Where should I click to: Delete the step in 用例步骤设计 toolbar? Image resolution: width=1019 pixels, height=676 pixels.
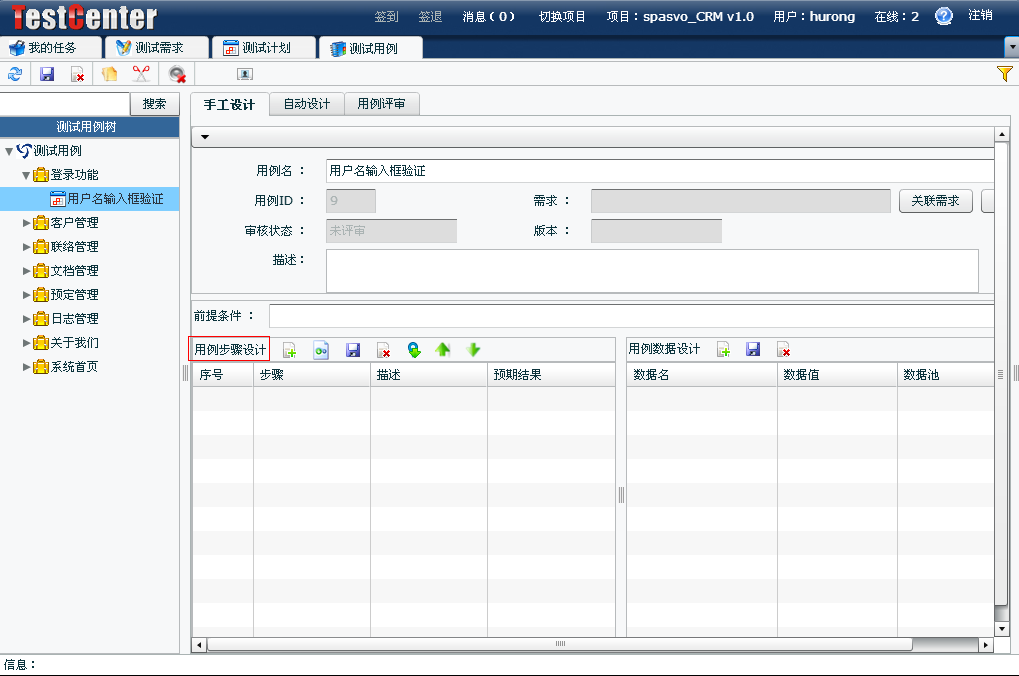point(383,350)
